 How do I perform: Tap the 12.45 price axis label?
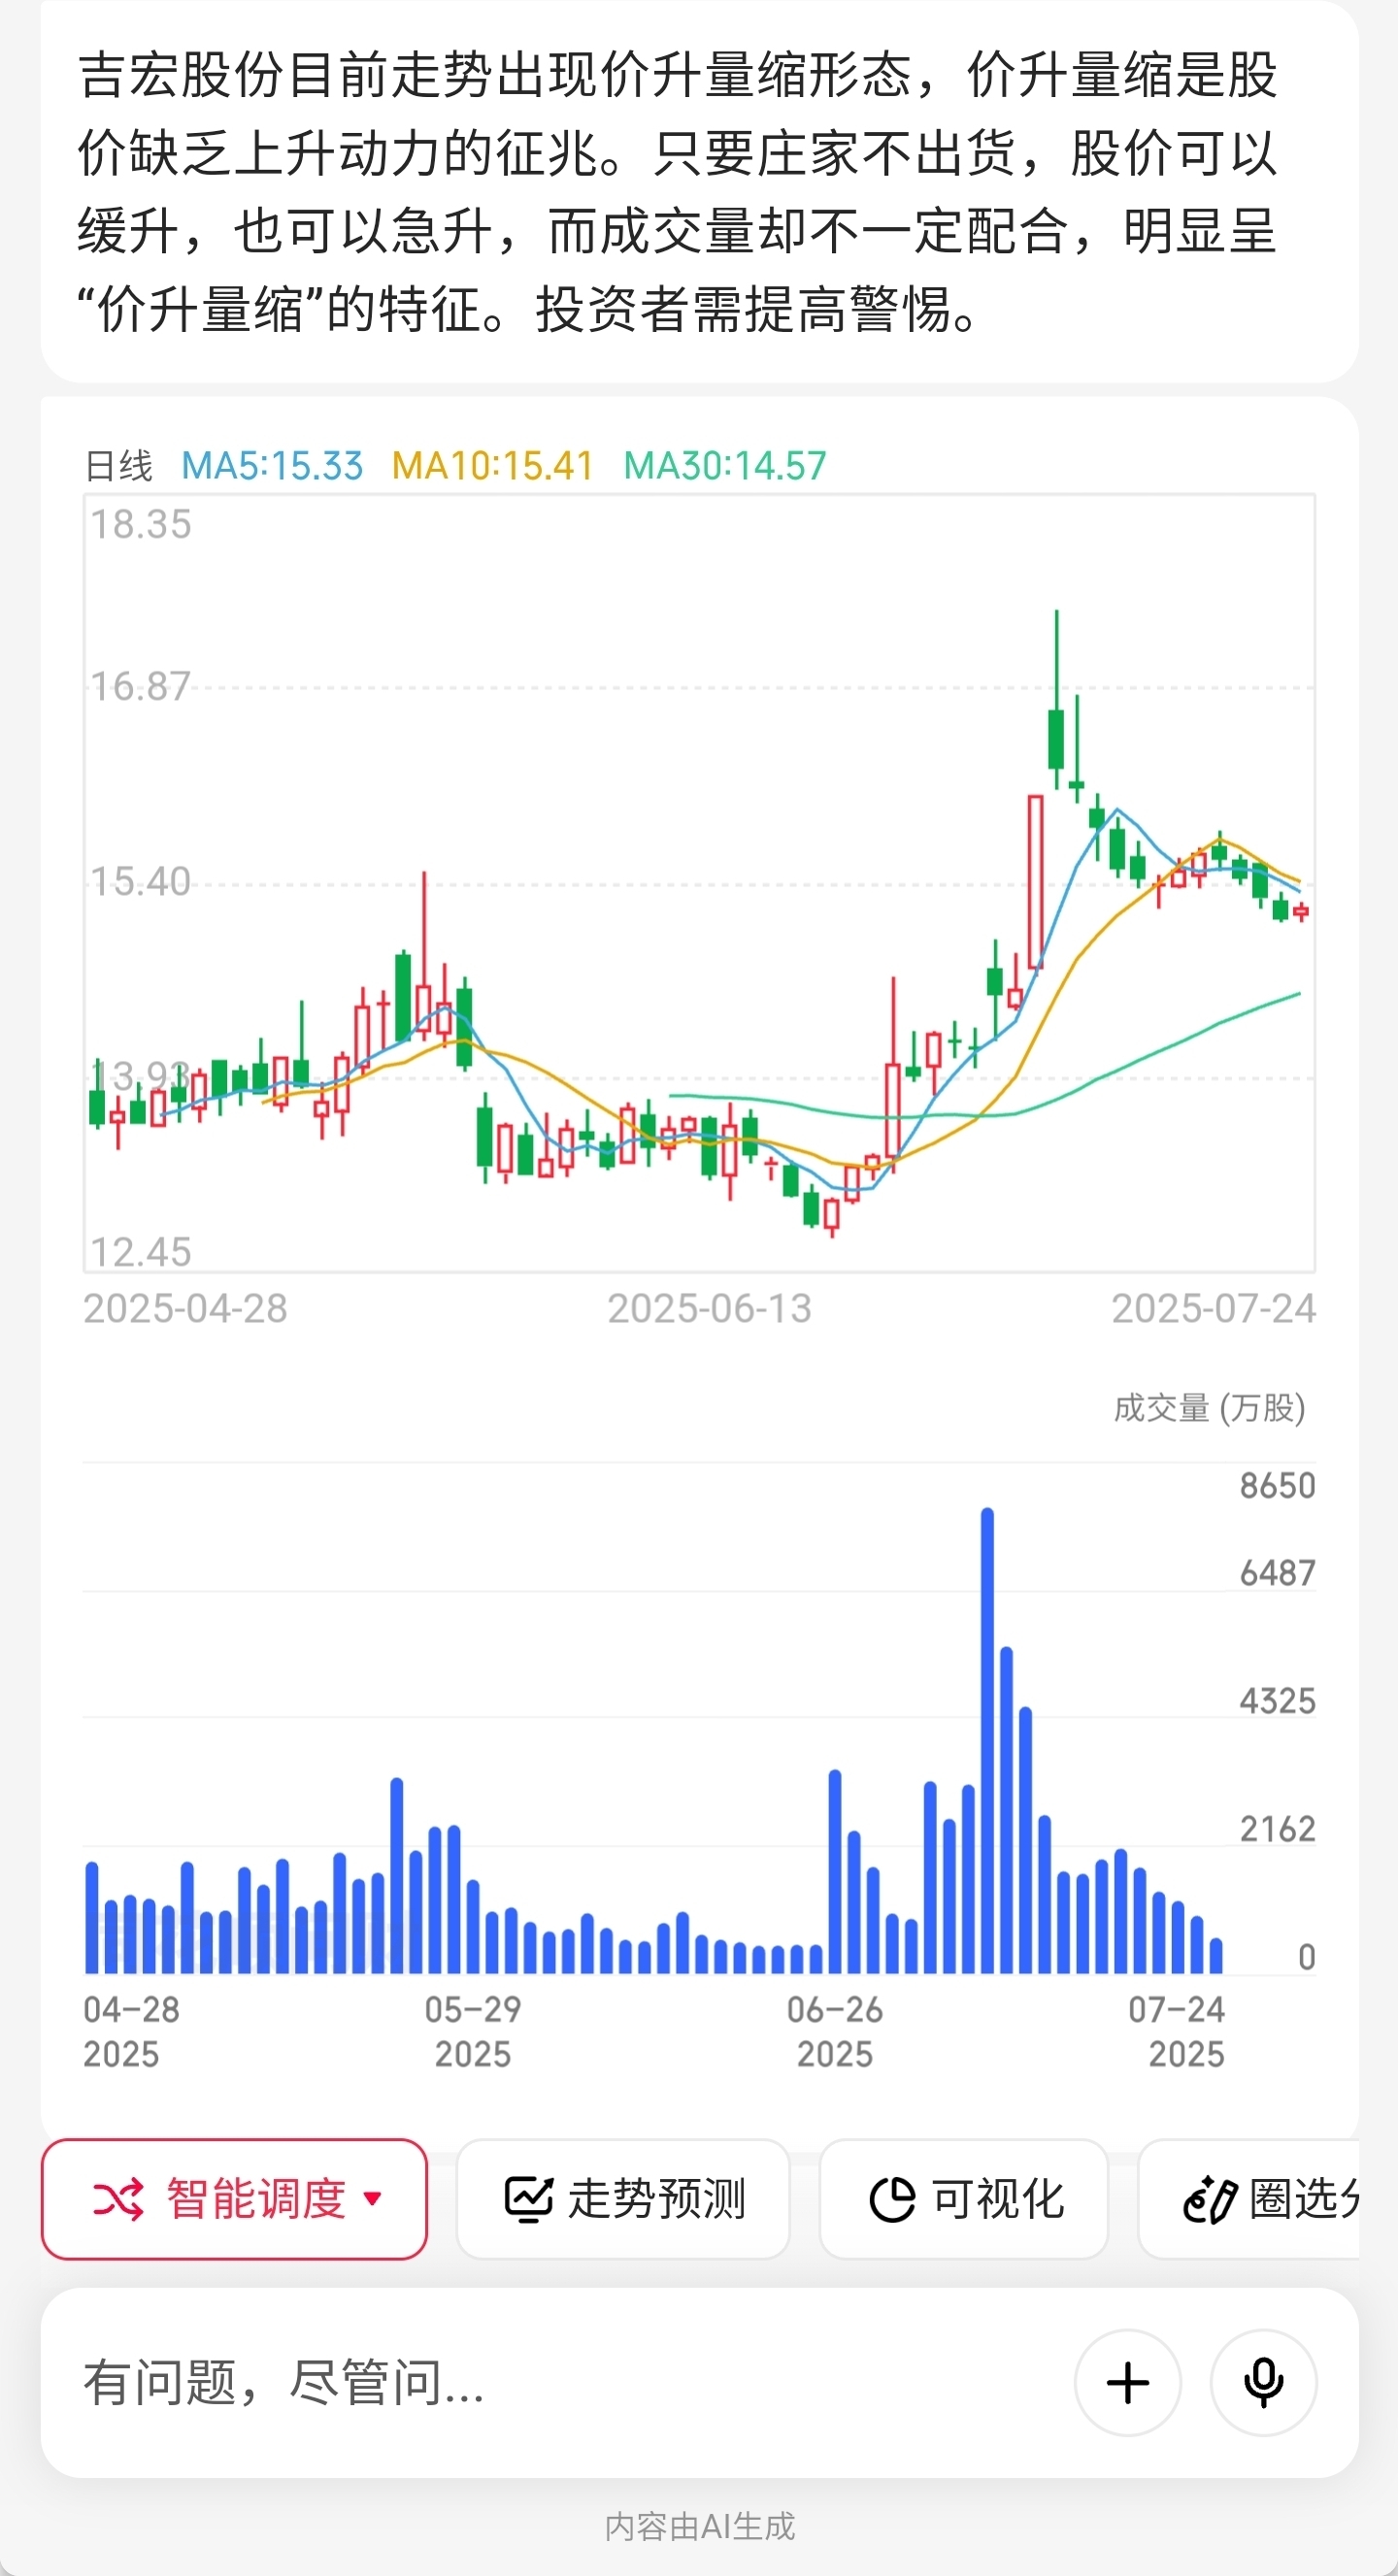(x=140, y=1252)
